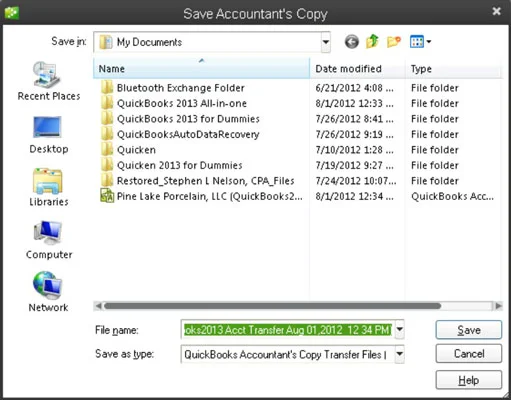
Task: Click the scroll right arrow
Action: pos(498,306)
